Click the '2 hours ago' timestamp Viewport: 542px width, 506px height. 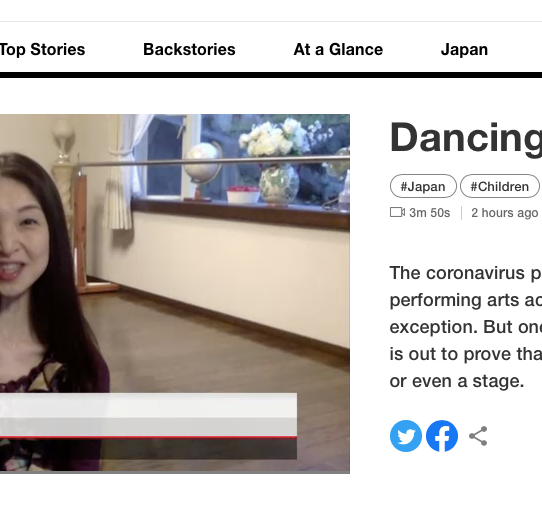505,213
